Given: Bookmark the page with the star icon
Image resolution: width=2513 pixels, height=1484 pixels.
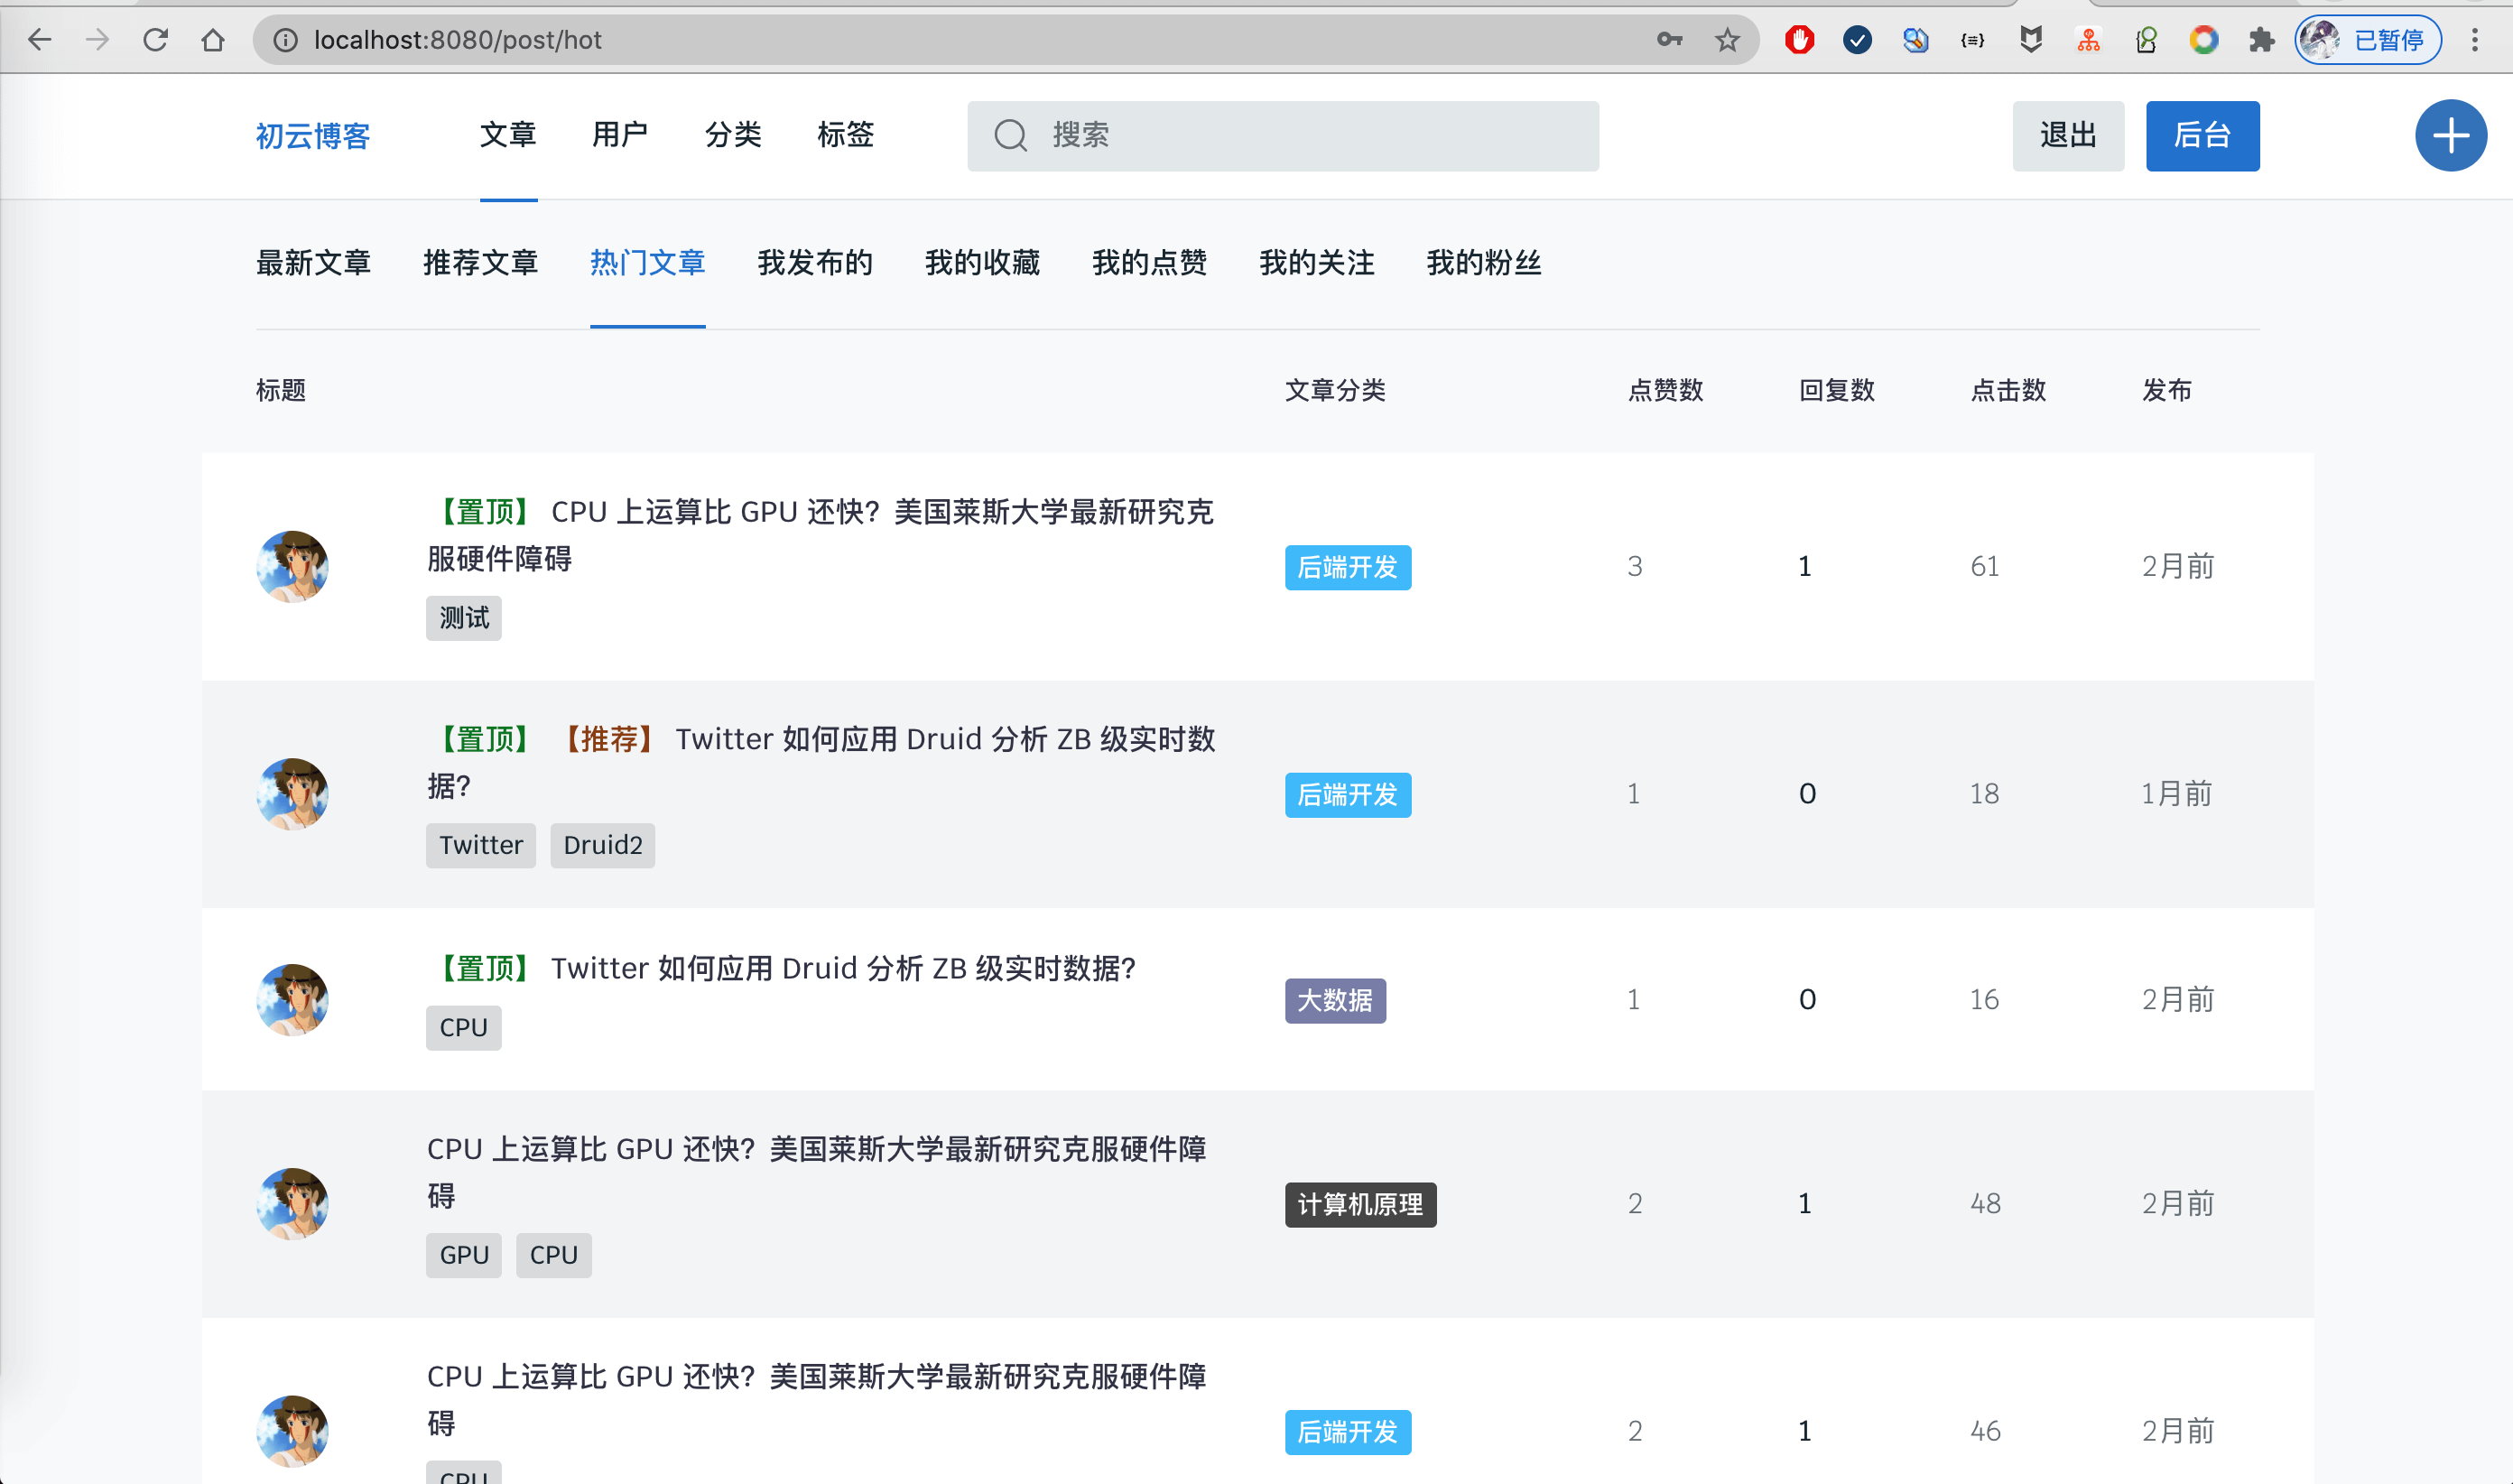Looking at the screenshot, I should 1727,40.
